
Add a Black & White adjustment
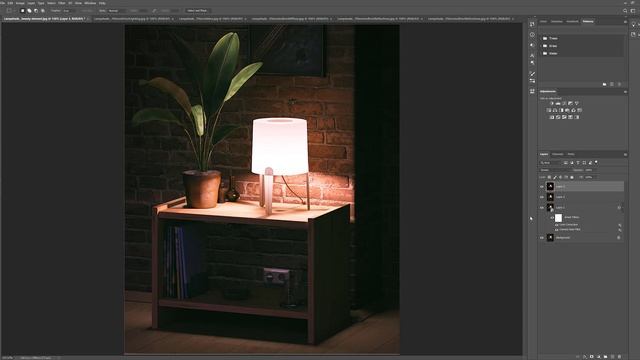click(561, 110)
